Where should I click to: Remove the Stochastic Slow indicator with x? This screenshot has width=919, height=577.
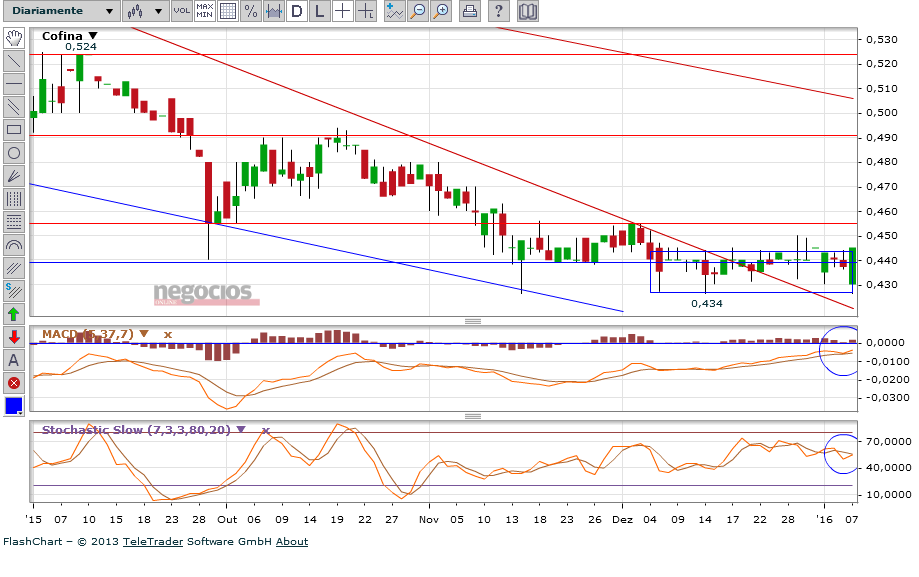point(265,430)
